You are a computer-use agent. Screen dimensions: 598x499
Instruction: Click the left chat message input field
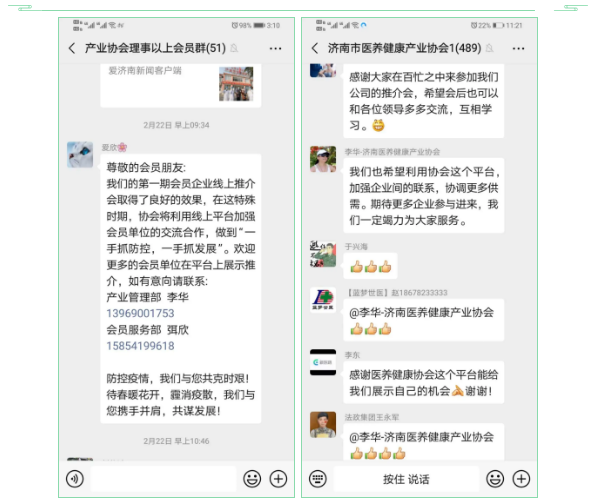pos(164,479)
